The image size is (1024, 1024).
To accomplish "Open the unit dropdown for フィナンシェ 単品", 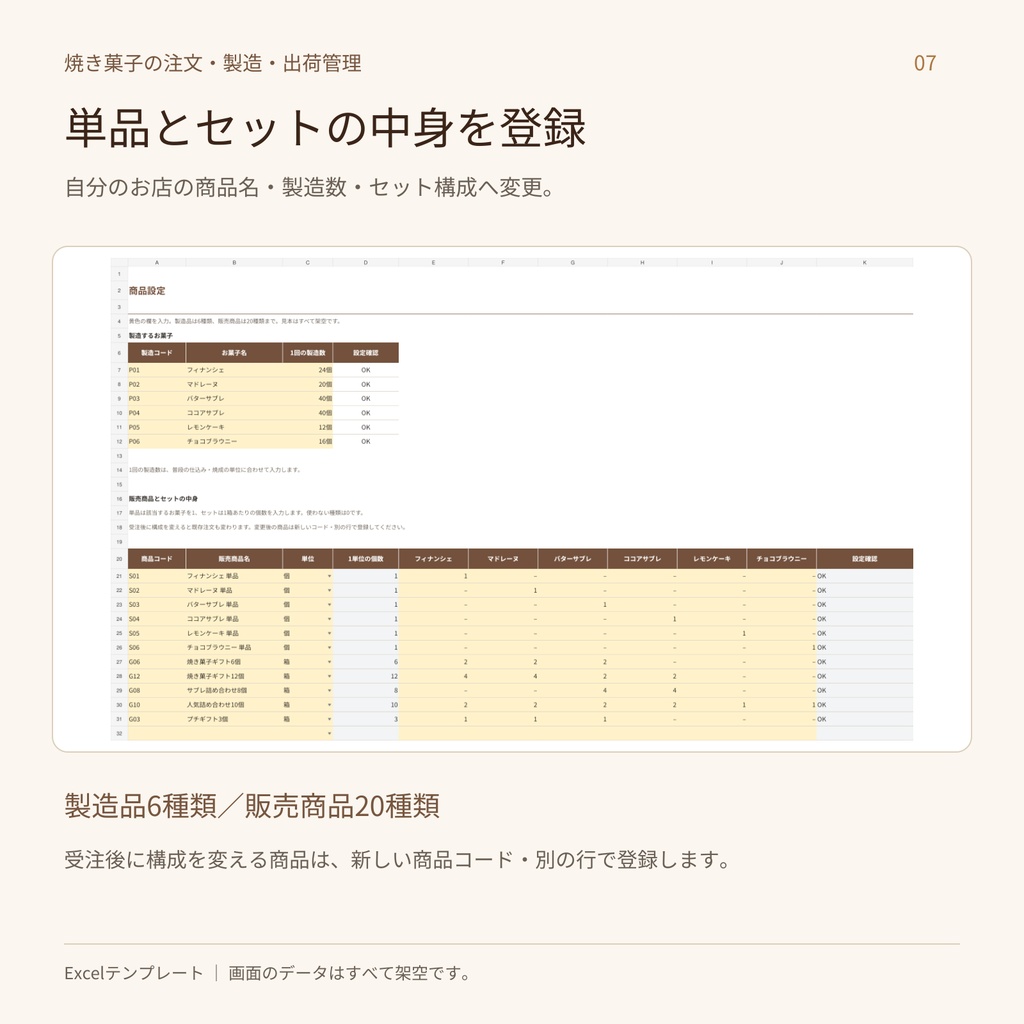I will click(329, 576).
